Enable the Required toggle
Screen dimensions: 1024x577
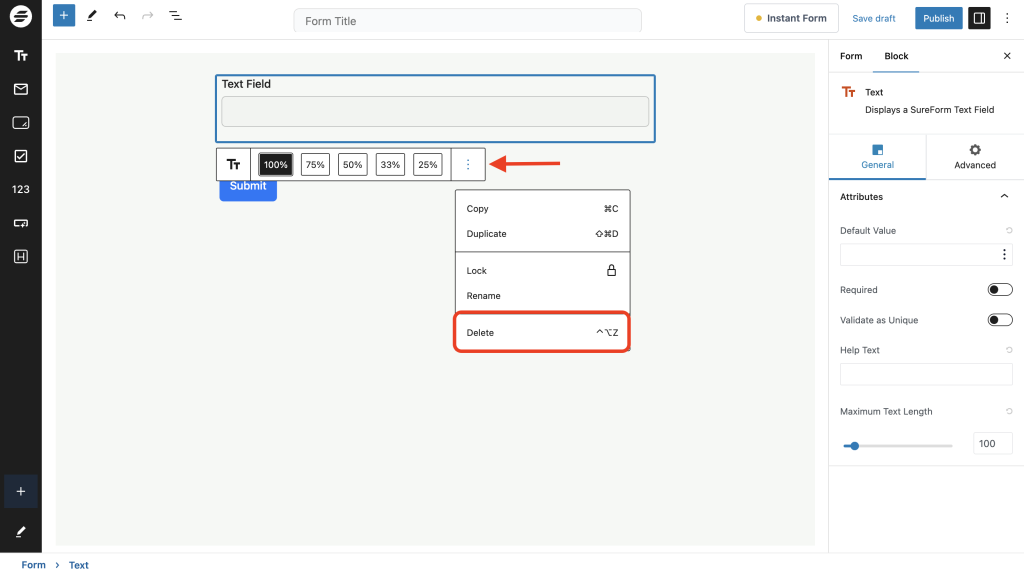pos(999,289)
